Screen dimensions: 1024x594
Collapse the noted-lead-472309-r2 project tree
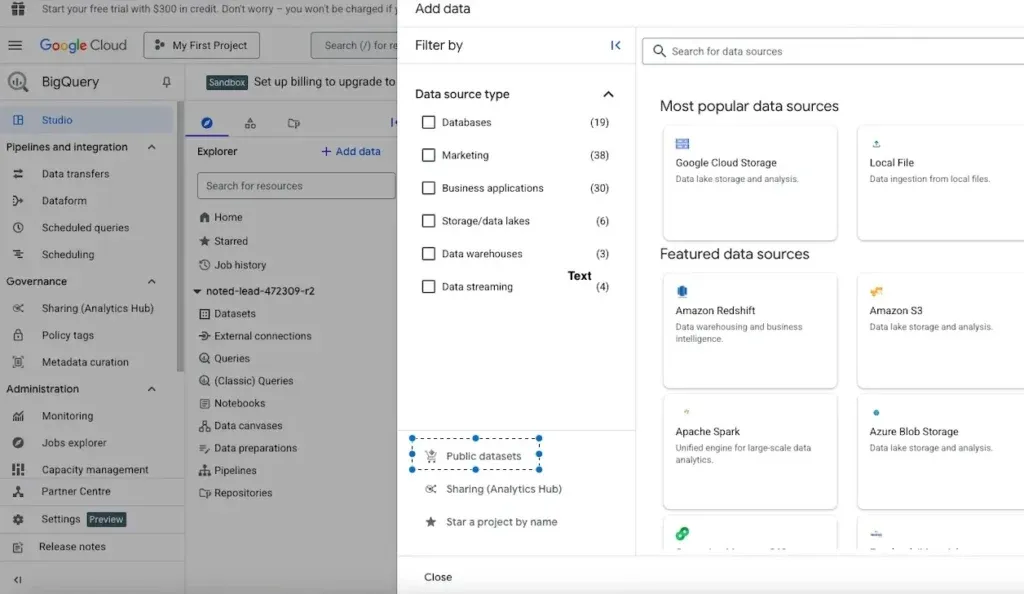point(198,291)
